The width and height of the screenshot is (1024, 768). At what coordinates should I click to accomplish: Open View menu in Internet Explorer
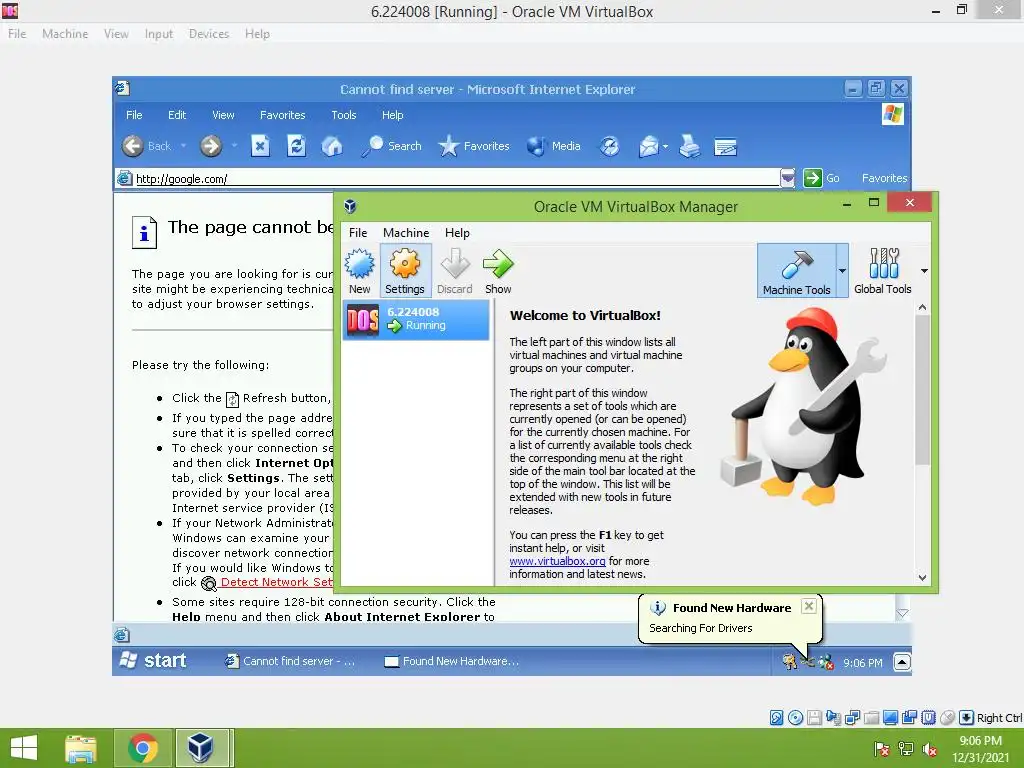[223, 115]
